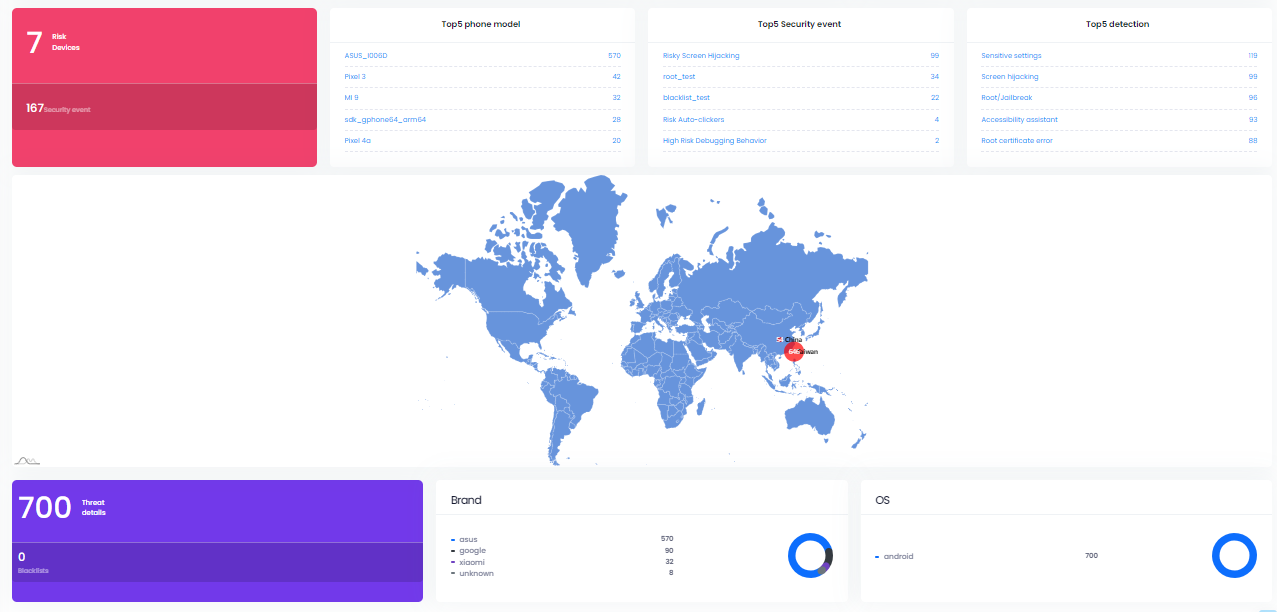
Task: Toggle the asus legend entry
Action: [467, 540]
